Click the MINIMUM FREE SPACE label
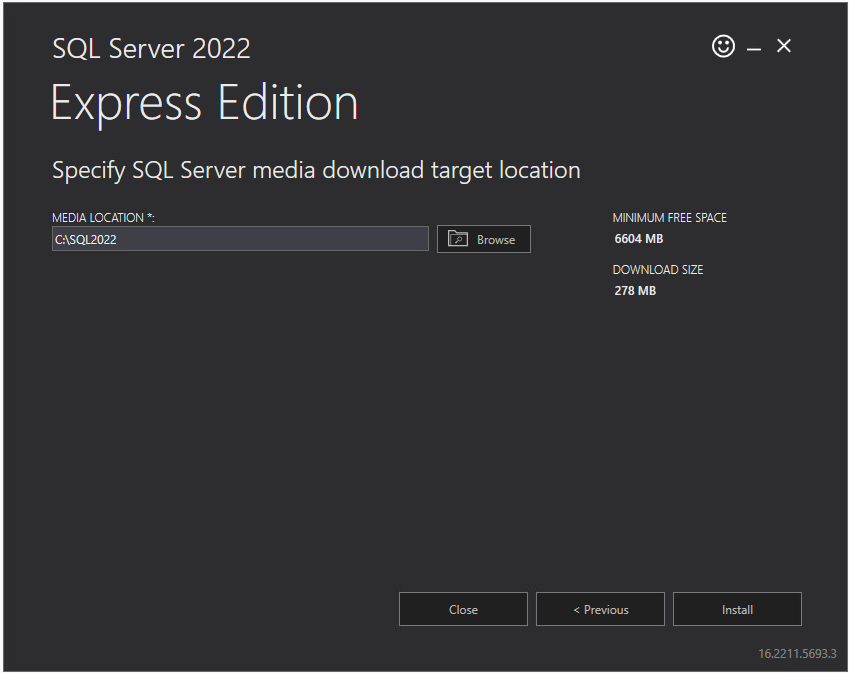The image size is (849, 673). (x=669, y=218)
